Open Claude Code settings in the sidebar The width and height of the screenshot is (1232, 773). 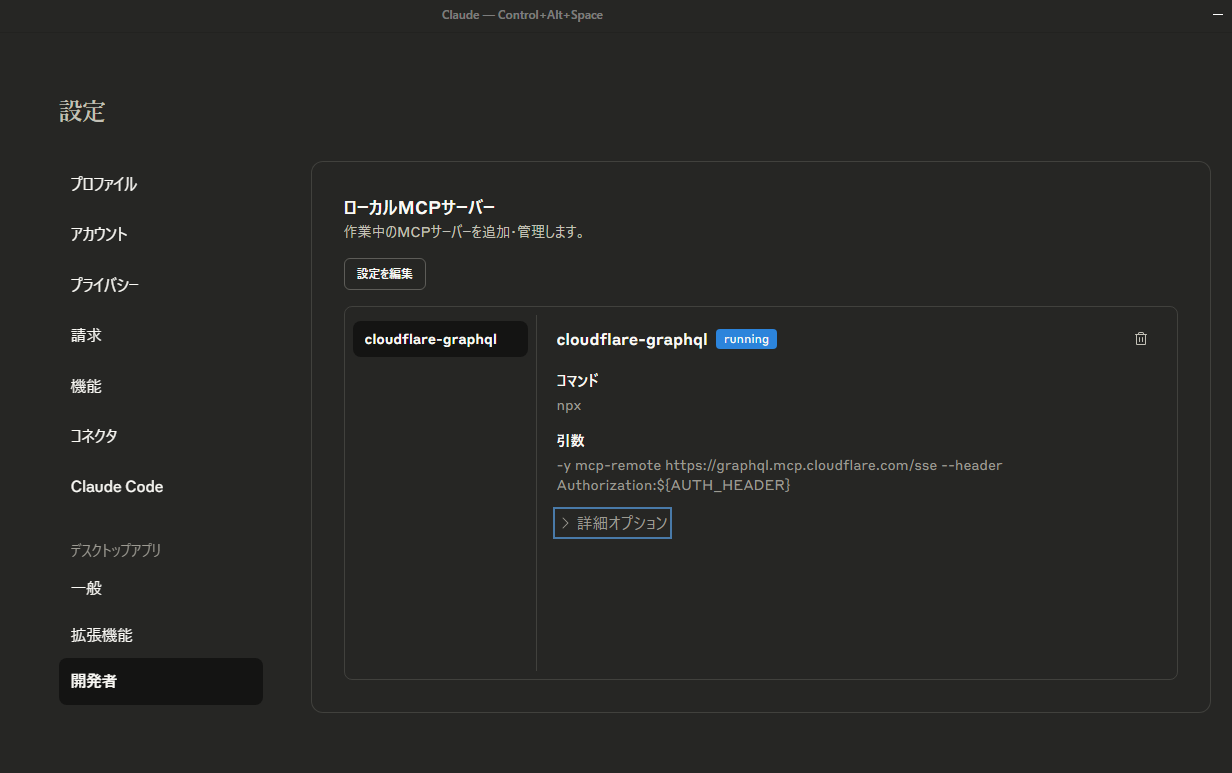pos(117,487)
